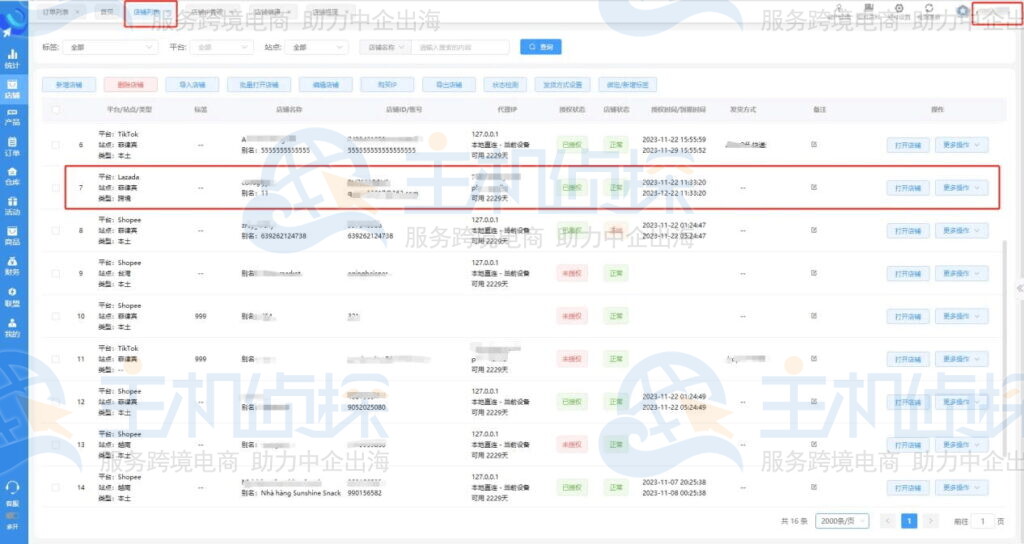Open the 店铺名称 search-type dropdown
1024x544 pixels.
[385, 47]
